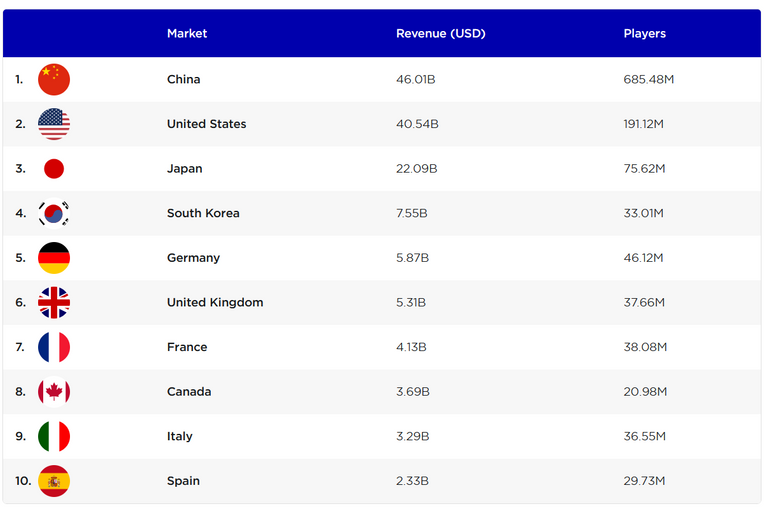Image resolution: width=768 pixels, height=516 pixels.
Task: Click Germany's 46.12M players value
Action: [643, 258]
